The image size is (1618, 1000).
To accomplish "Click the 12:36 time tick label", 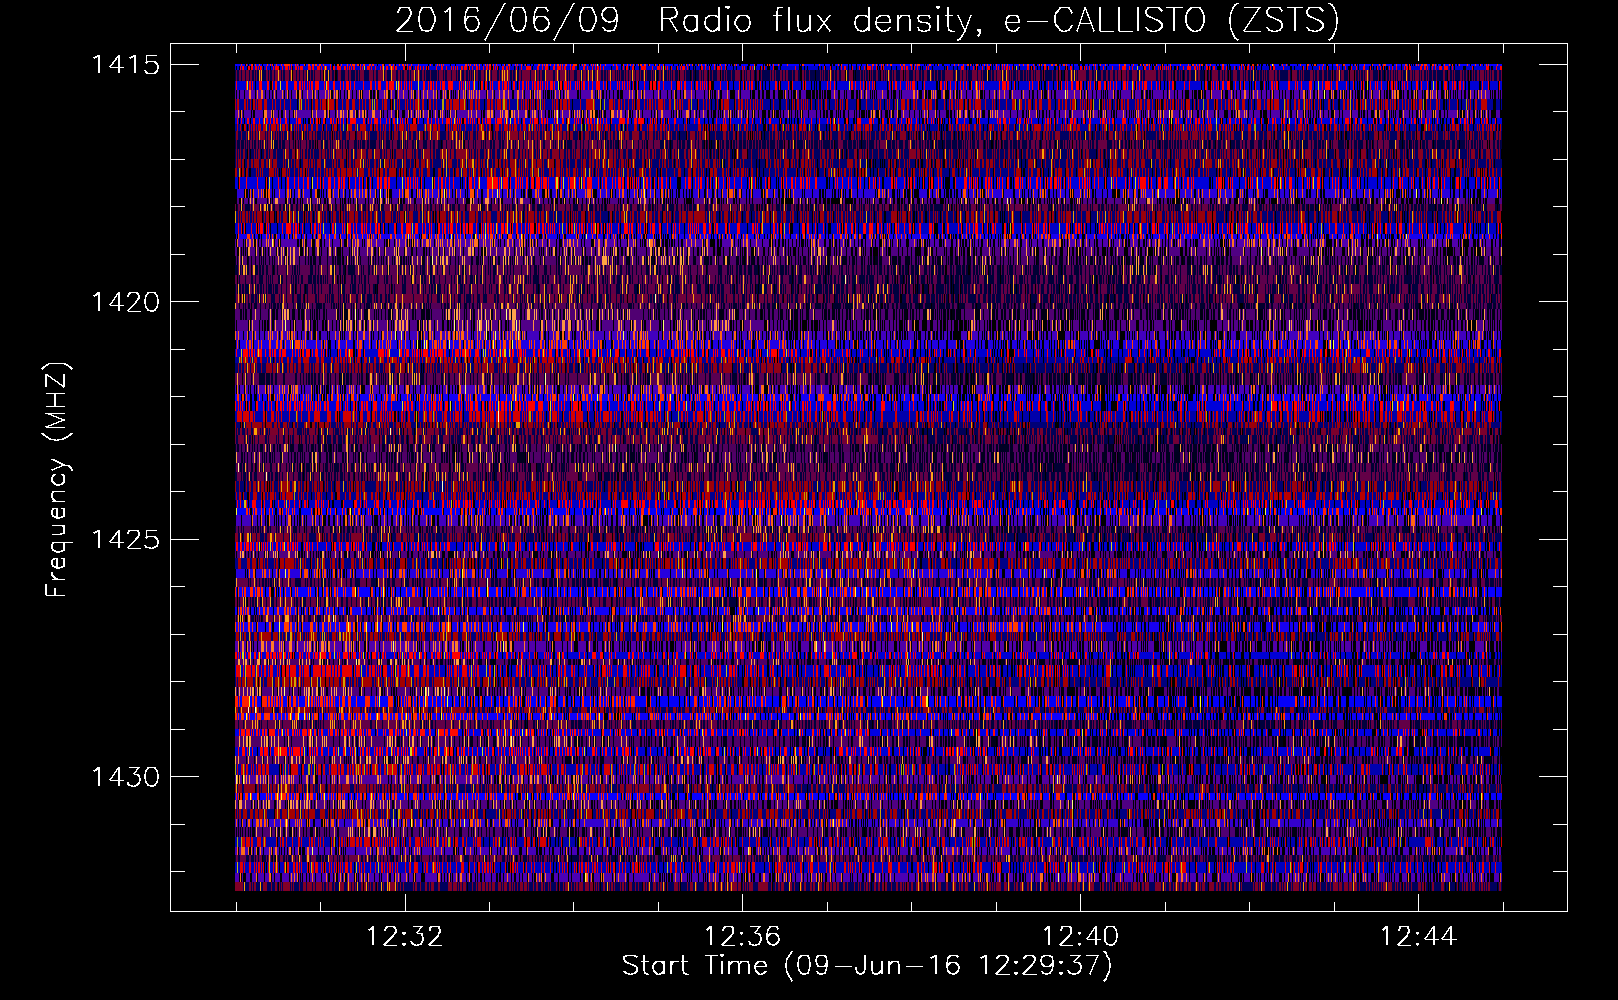I will 742,937.
